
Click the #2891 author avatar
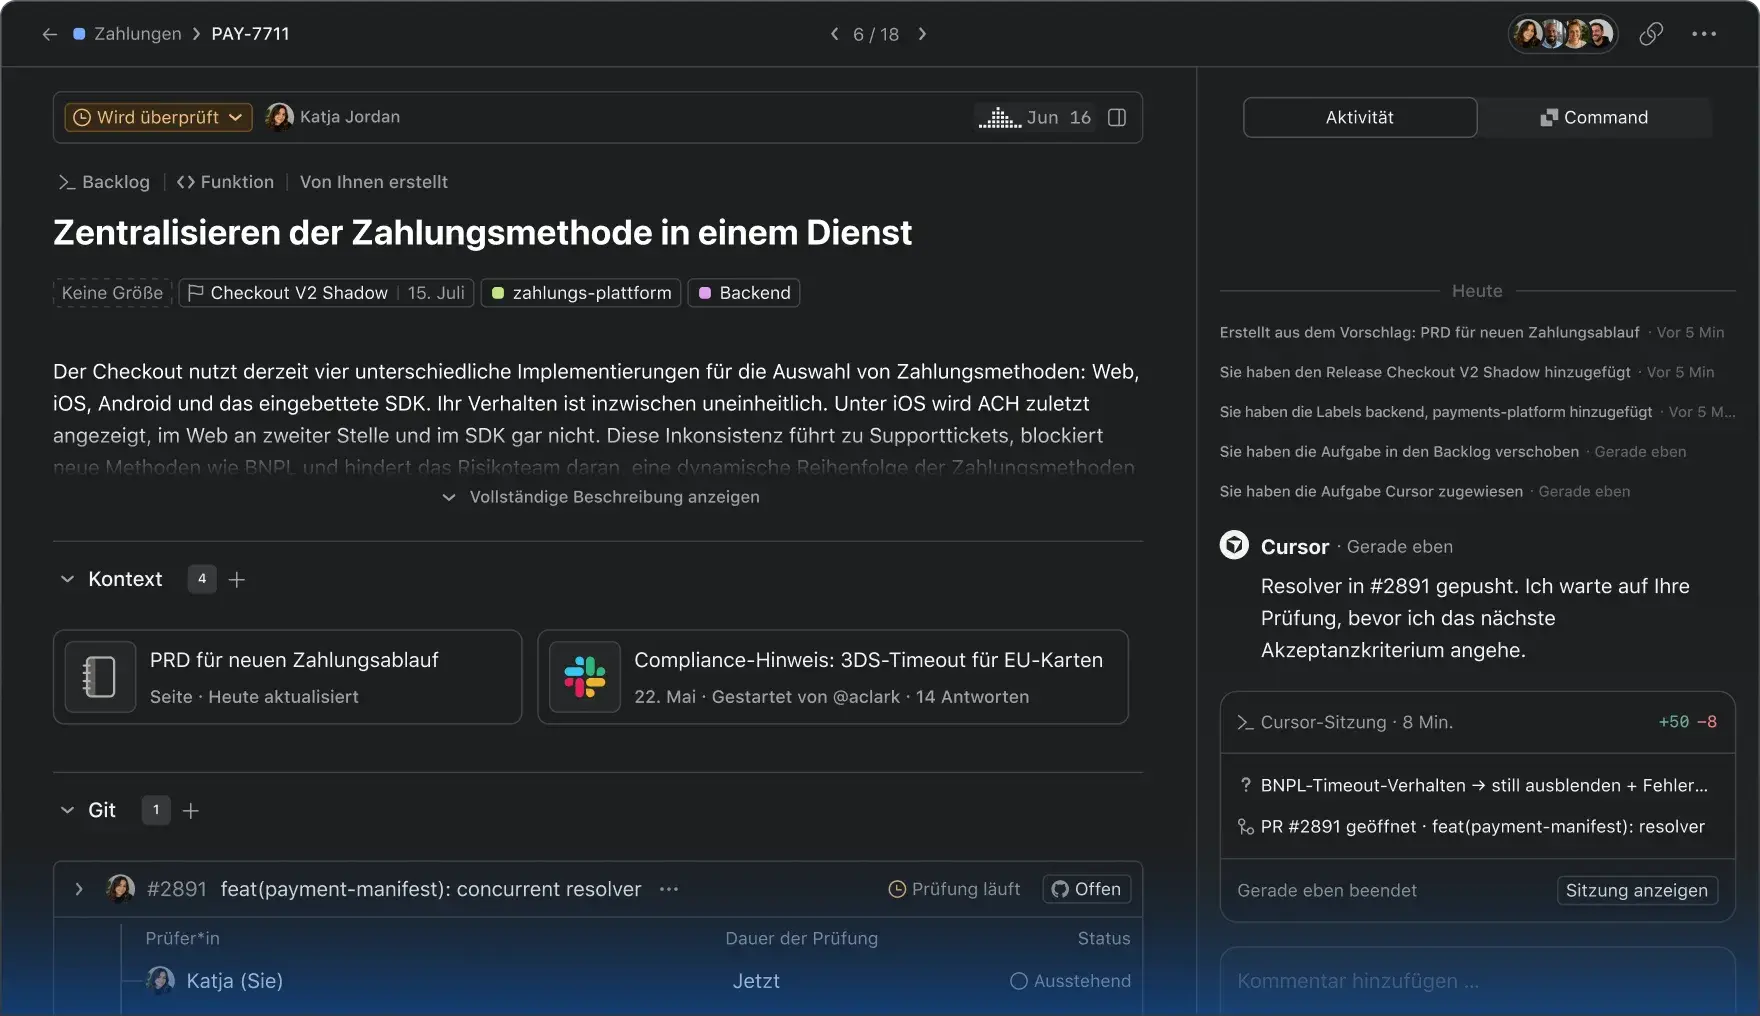(x=121, y=888)
